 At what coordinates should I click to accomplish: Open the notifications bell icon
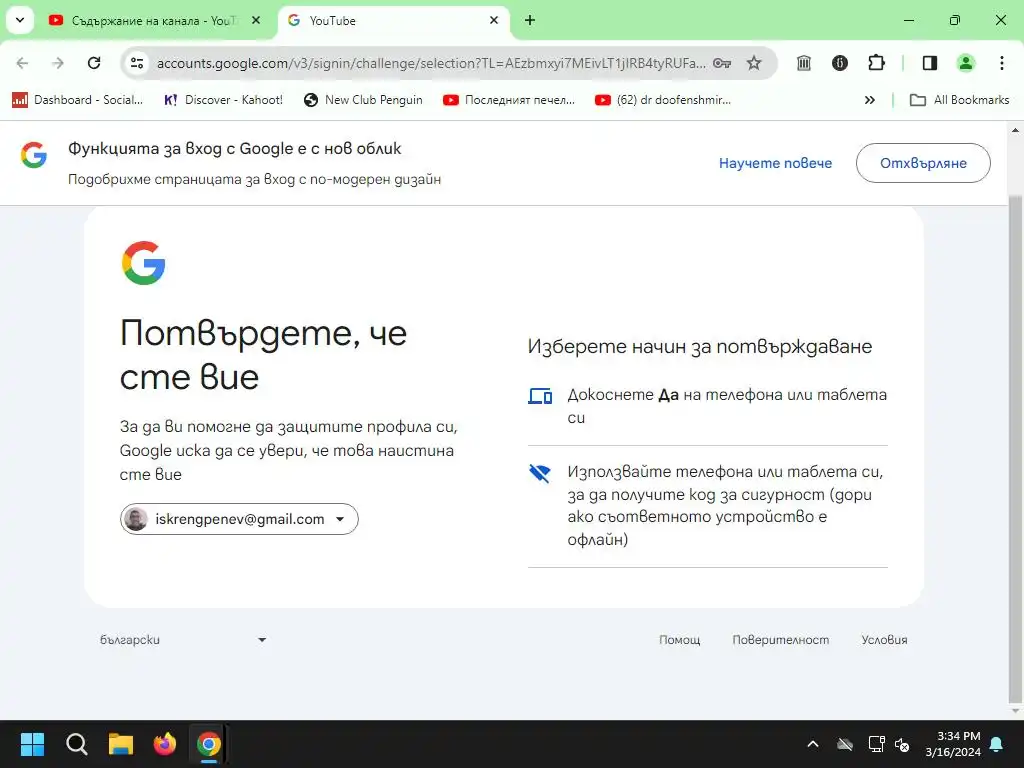click(x=997, y=744)
